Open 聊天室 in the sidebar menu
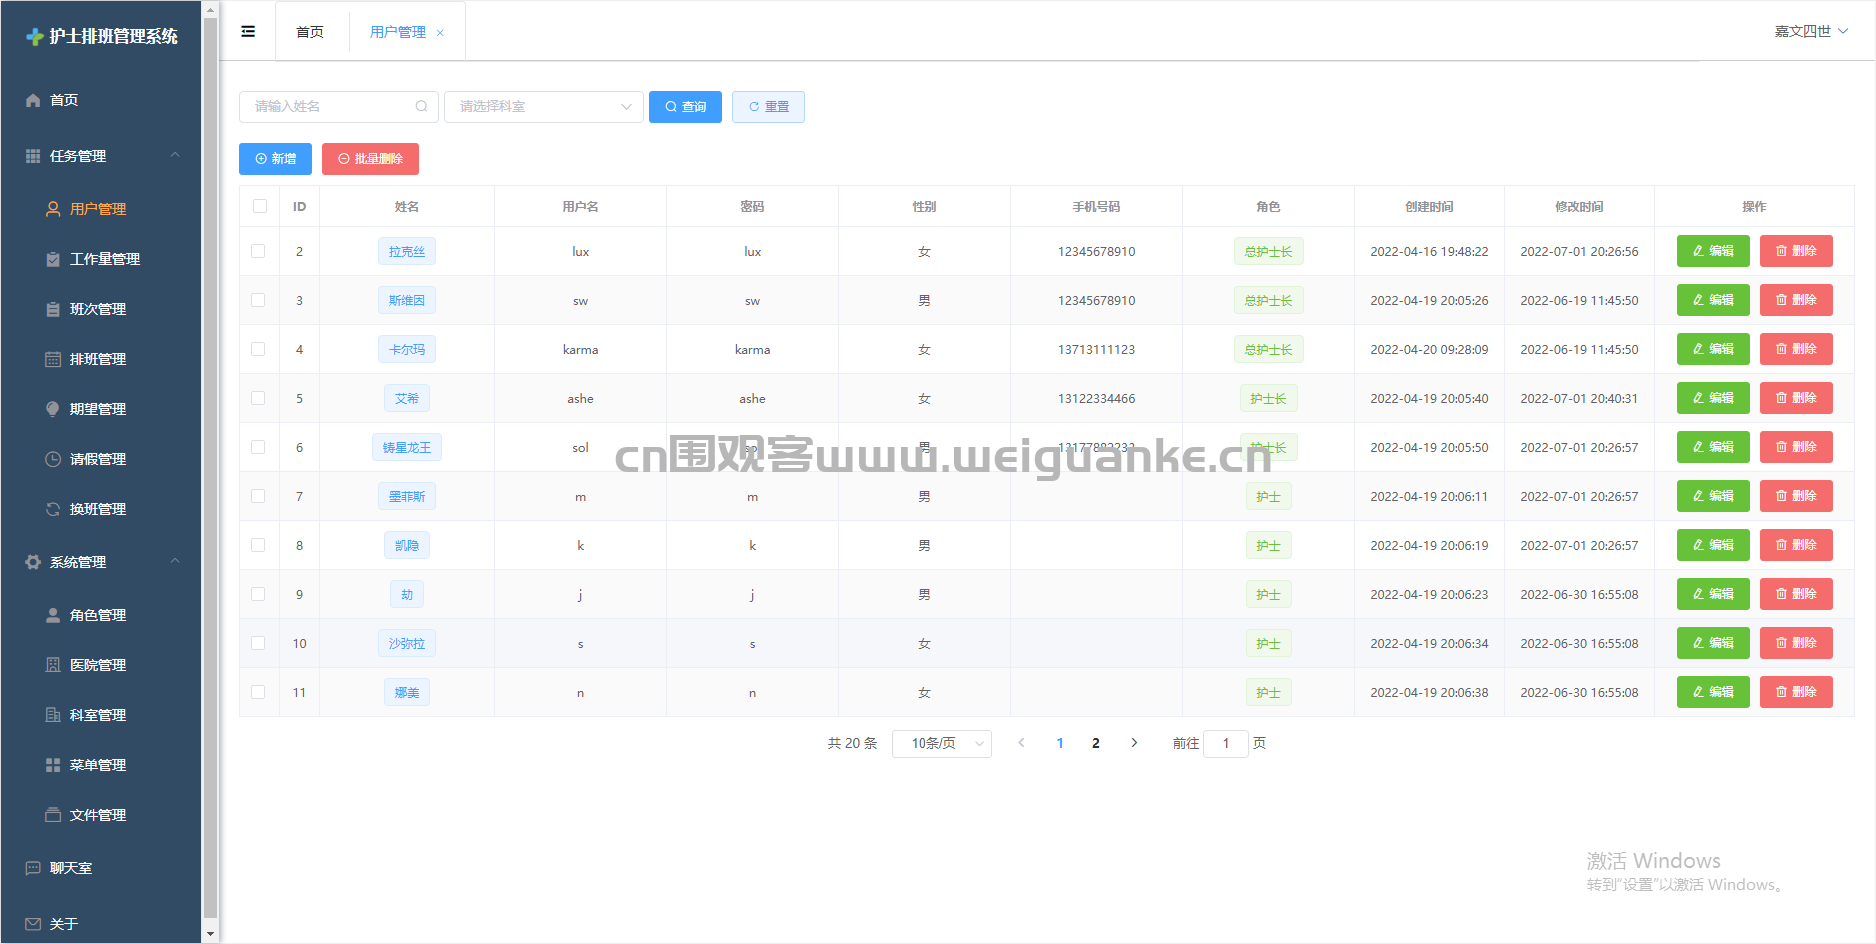Screen dimensions: 1876x944 point(100,868)
